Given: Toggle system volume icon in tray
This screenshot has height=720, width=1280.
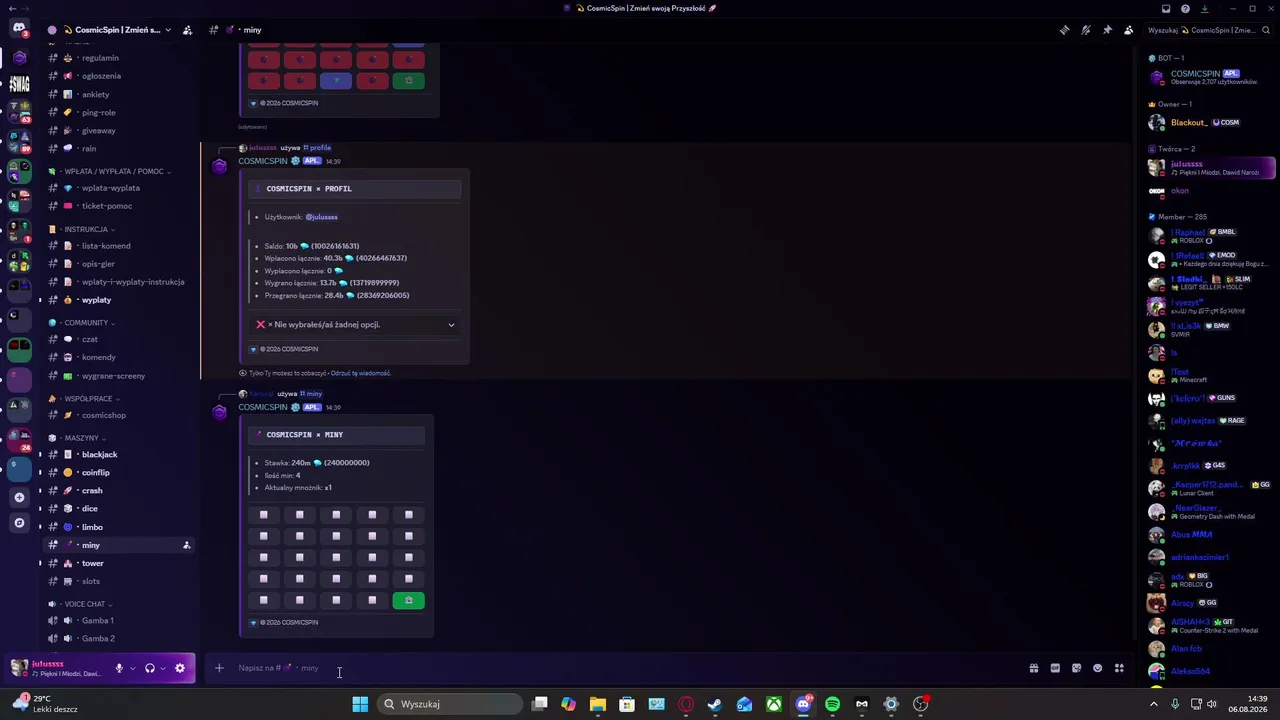Looking at the screenshot, I should tap(1212, 704).
